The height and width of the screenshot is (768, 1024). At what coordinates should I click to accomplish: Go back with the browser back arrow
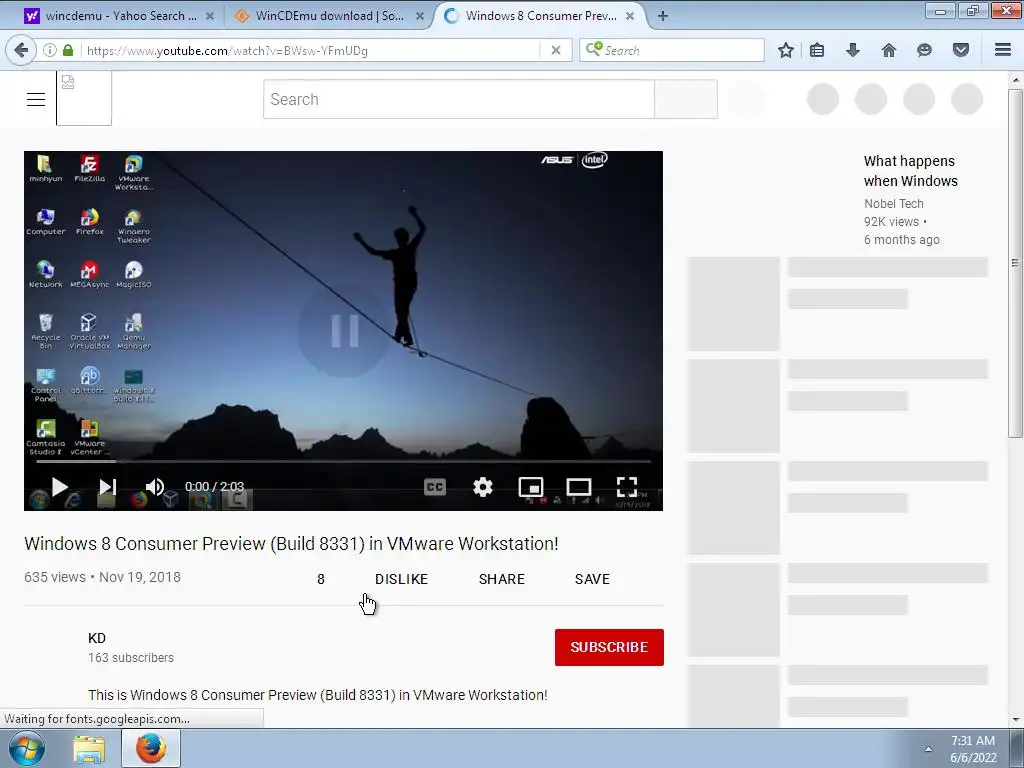coord(21,50)
